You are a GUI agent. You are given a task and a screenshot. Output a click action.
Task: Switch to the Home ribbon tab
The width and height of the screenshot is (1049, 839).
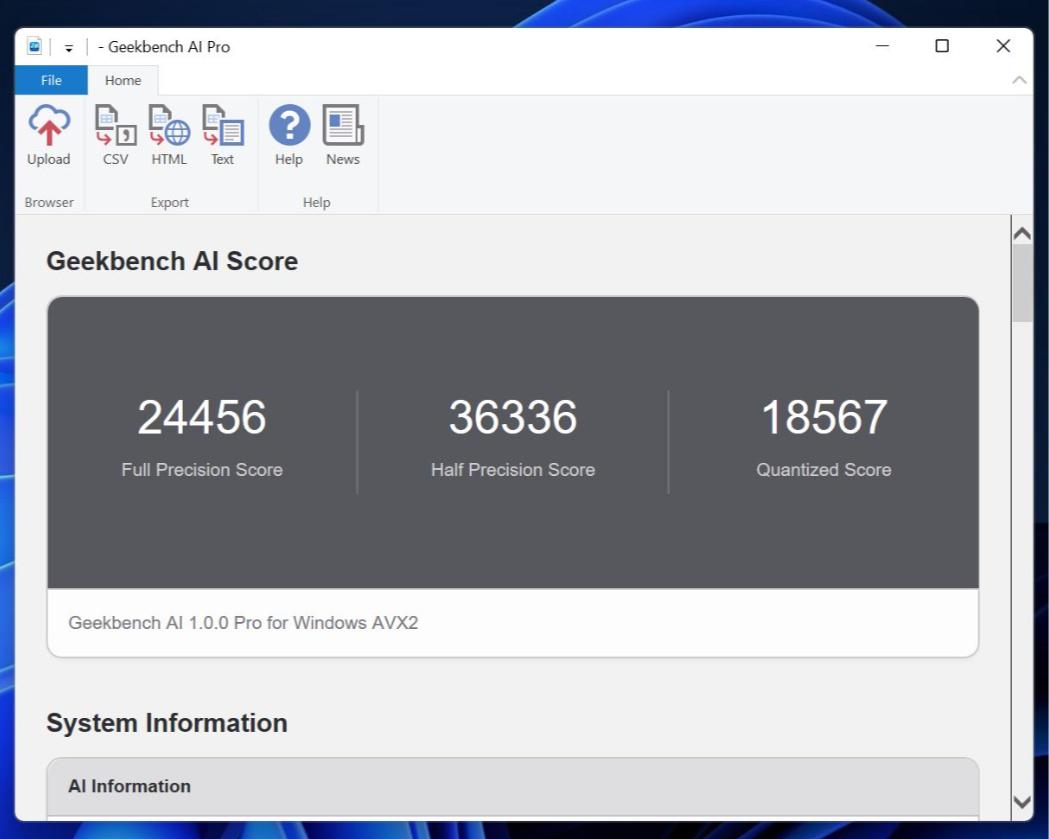(123, 80)
